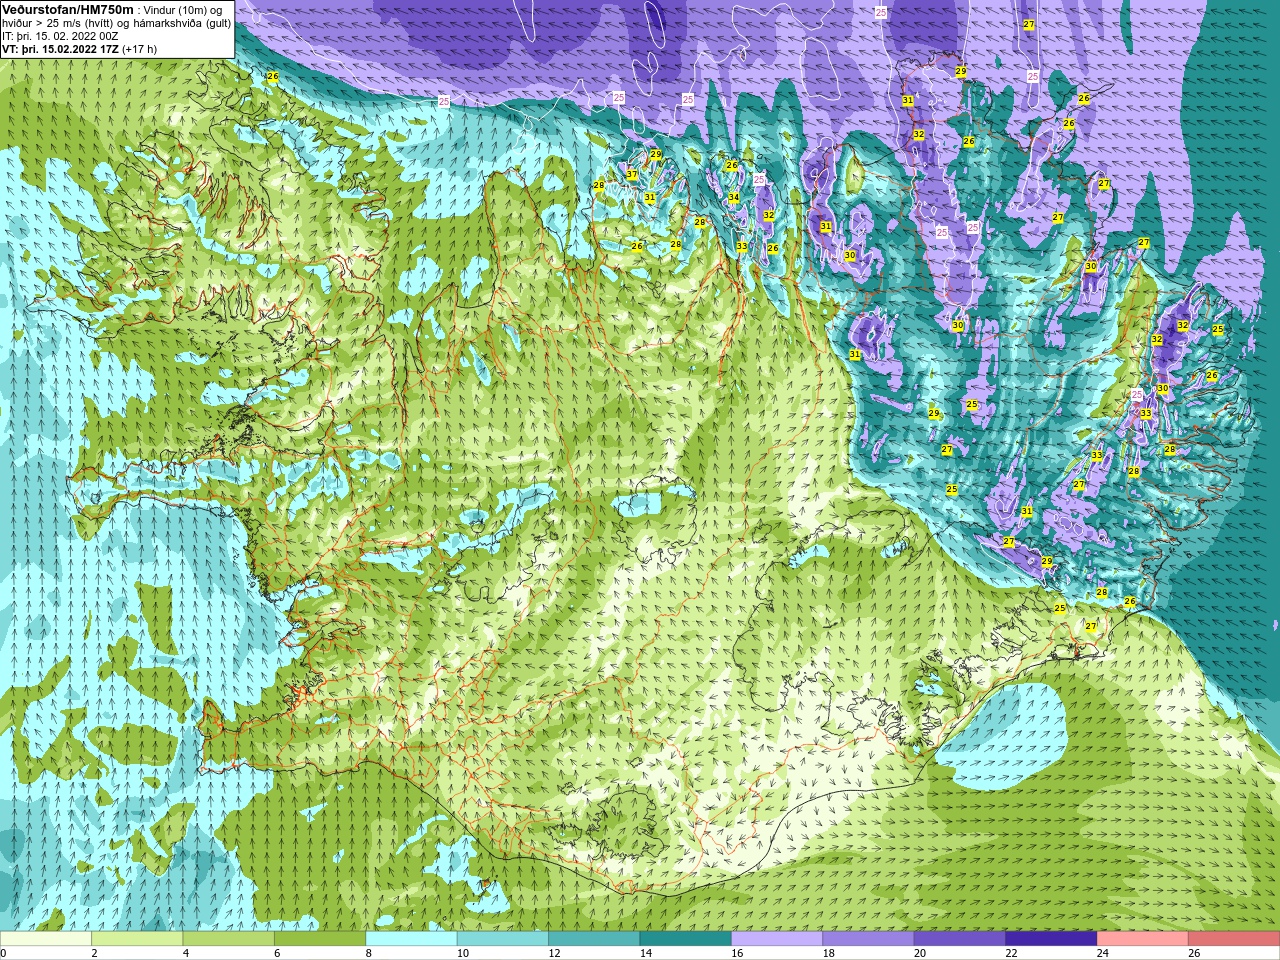The width and height of the screenshot is (1280, 960).
Task: Click the "2" tick on legend scale
Action: point(94,953)
